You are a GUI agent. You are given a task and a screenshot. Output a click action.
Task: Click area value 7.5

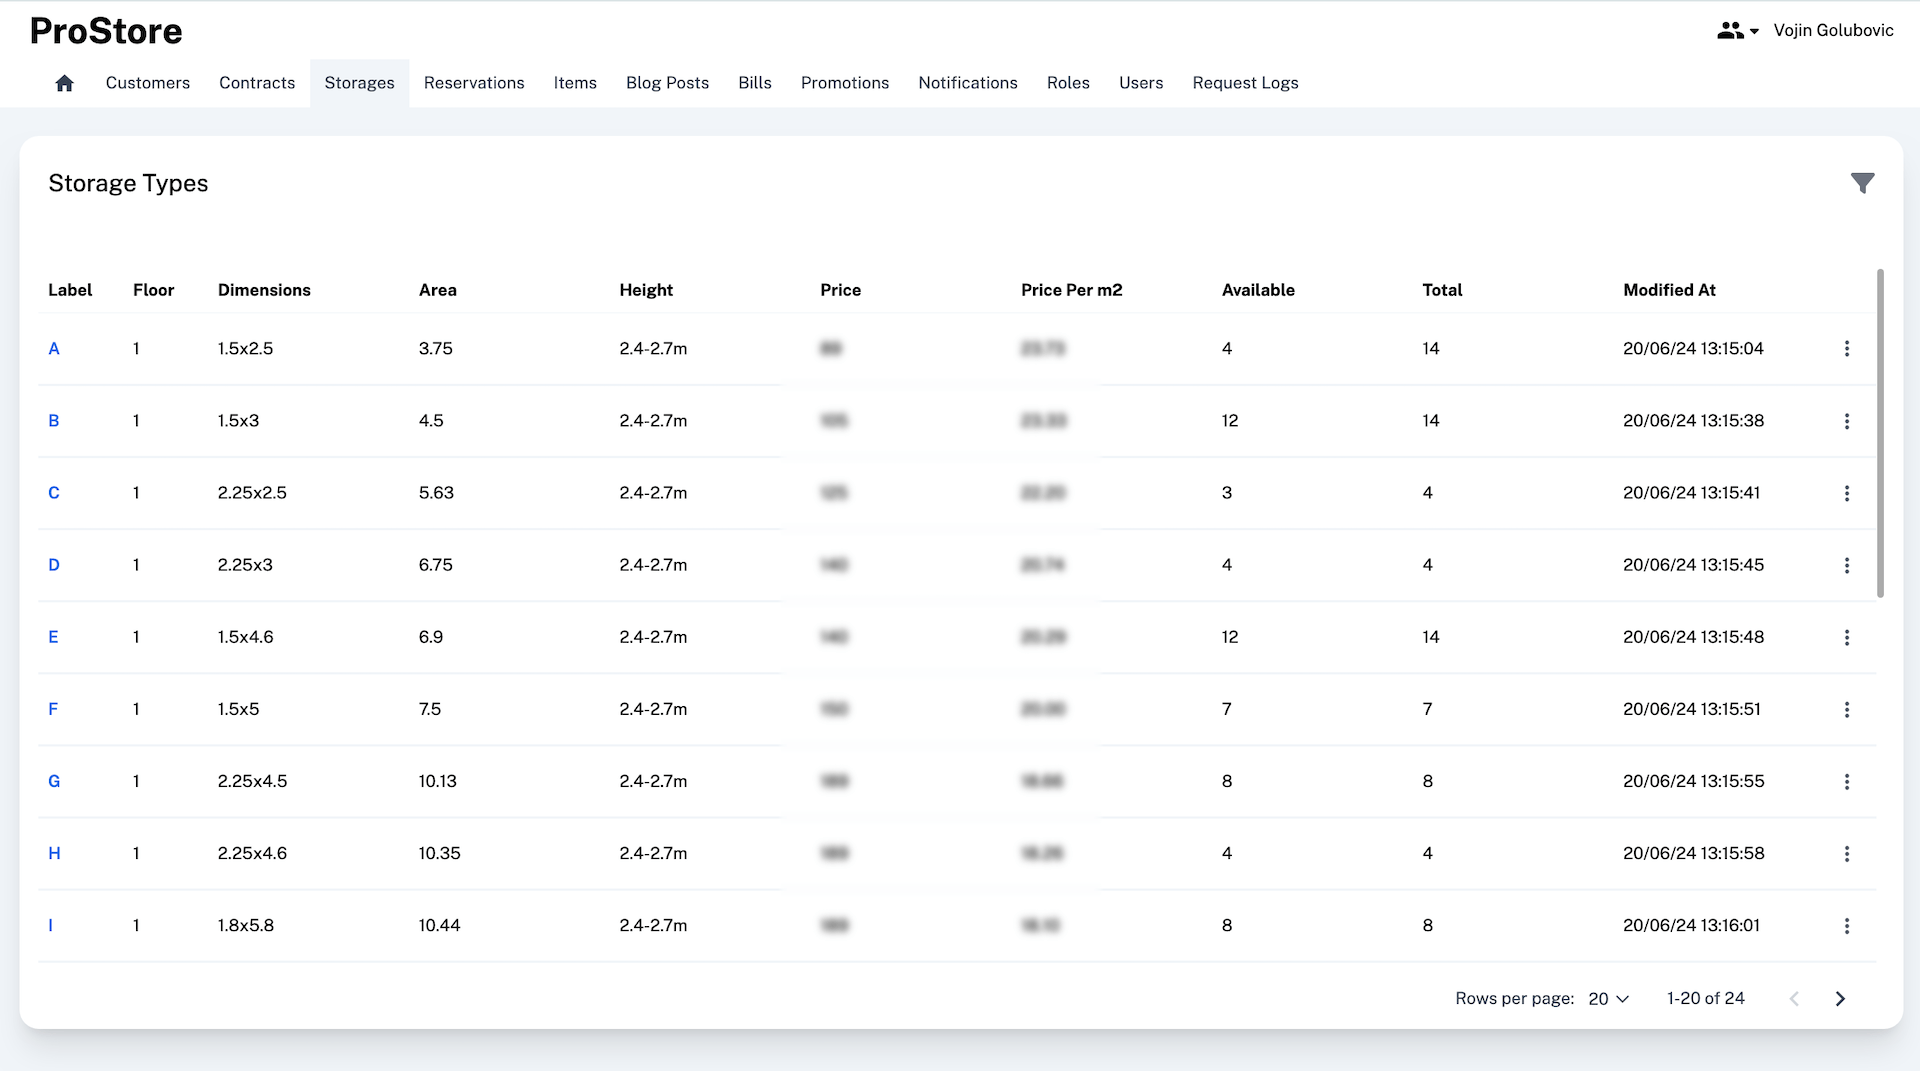click(430, 709)
